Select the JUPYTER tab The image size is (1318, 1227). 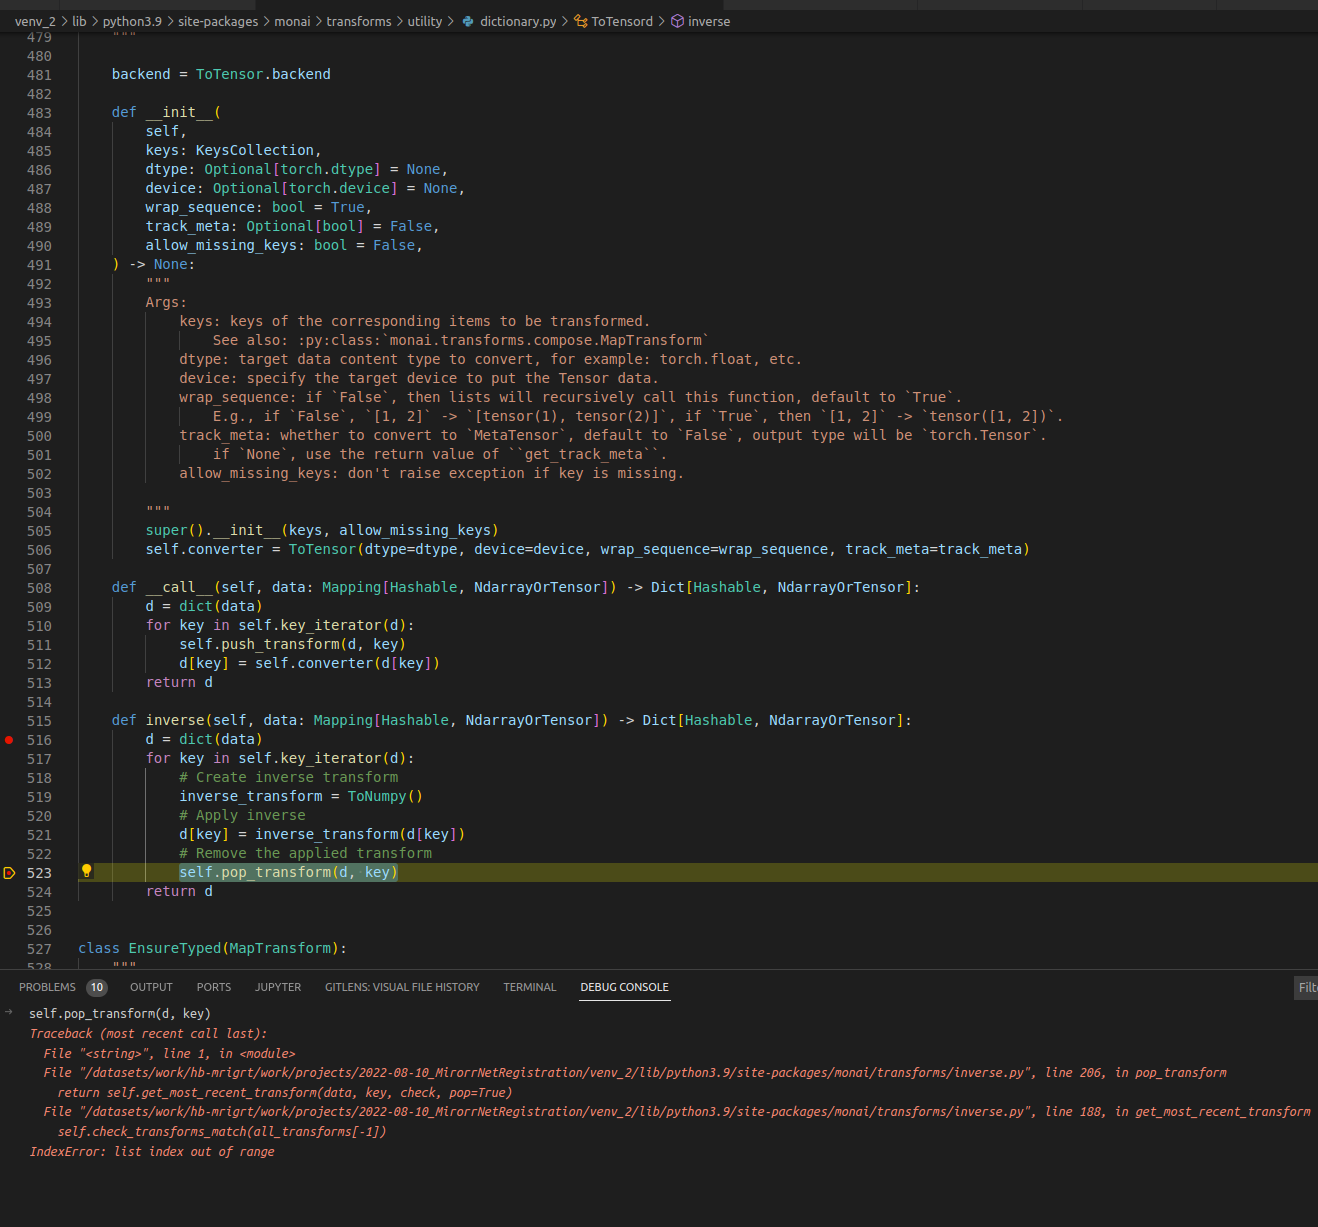(277, 987)
